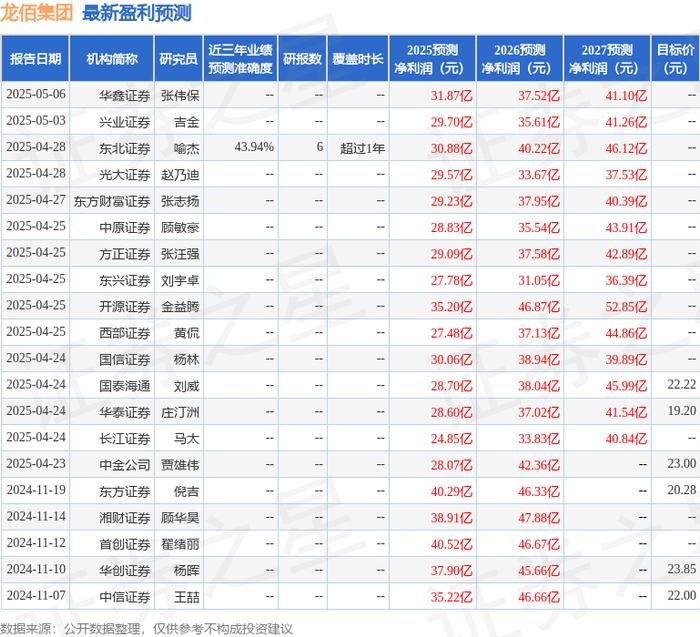Click the 43.94% accuracy value

point(254,147)
